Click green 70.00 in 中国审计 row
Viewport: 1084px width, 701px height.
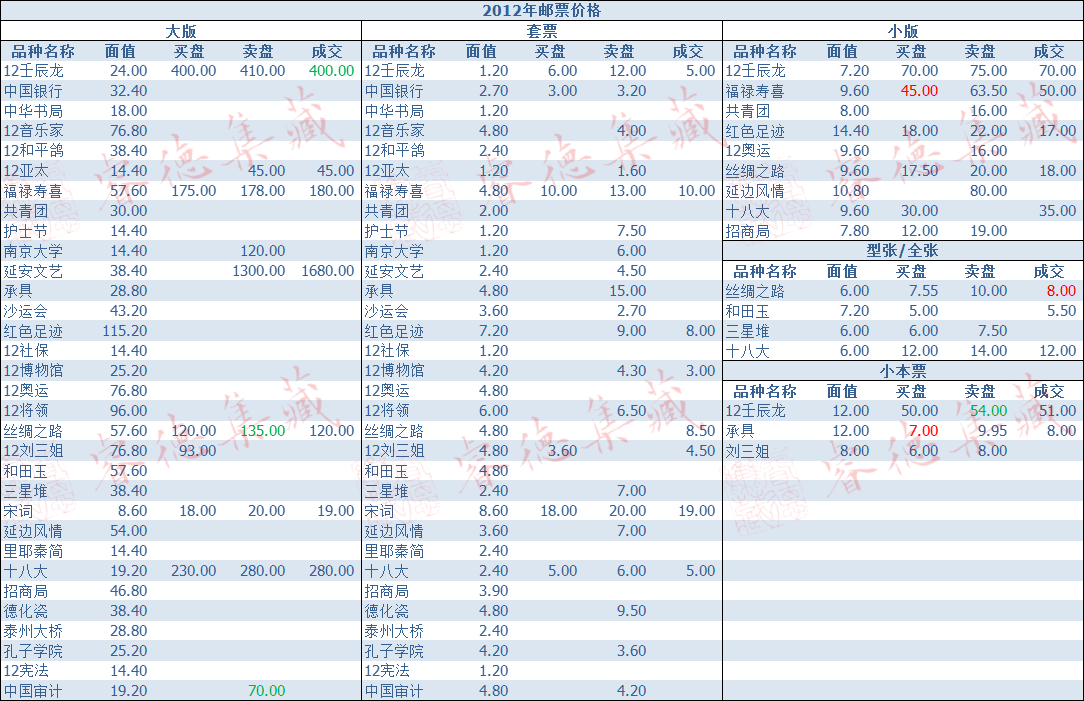[267, 691]
